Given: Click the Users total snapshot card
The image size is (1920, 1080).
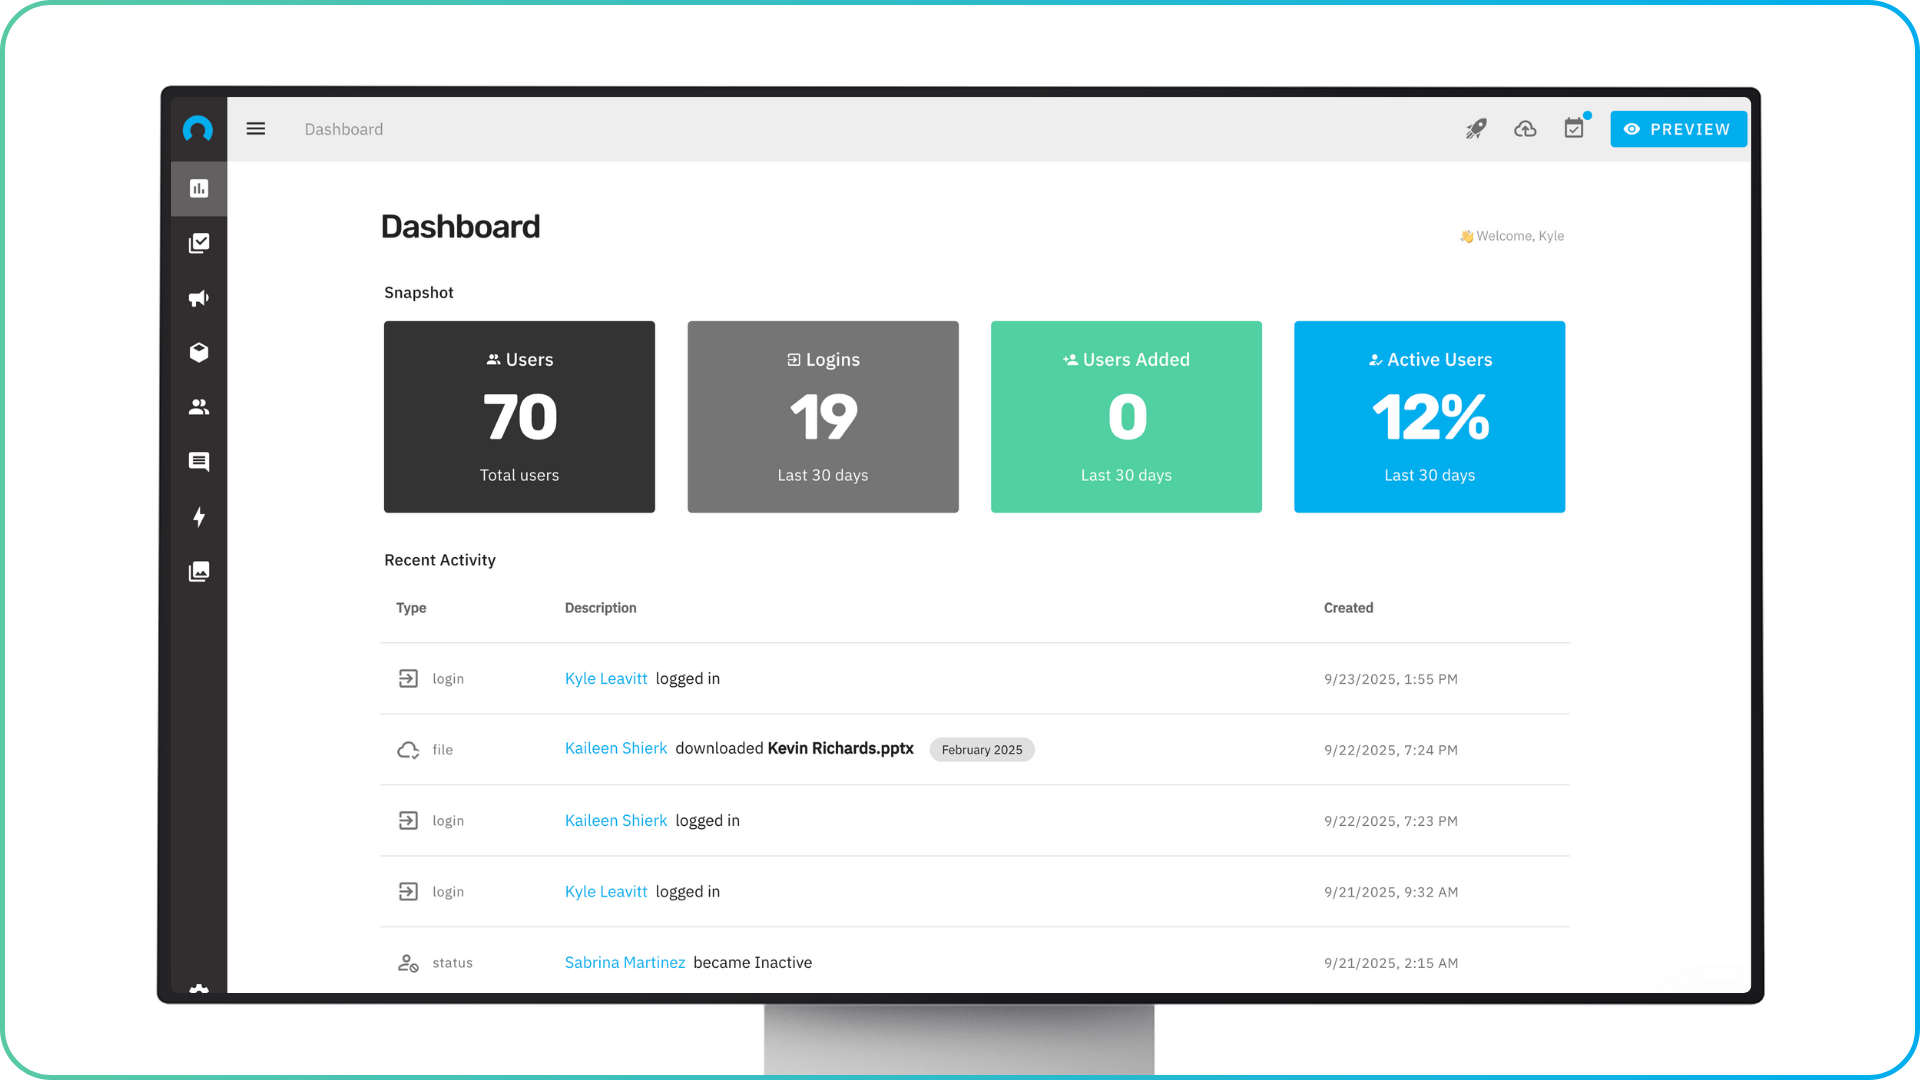Looking at the screenshot, I should tap(519, 417).
